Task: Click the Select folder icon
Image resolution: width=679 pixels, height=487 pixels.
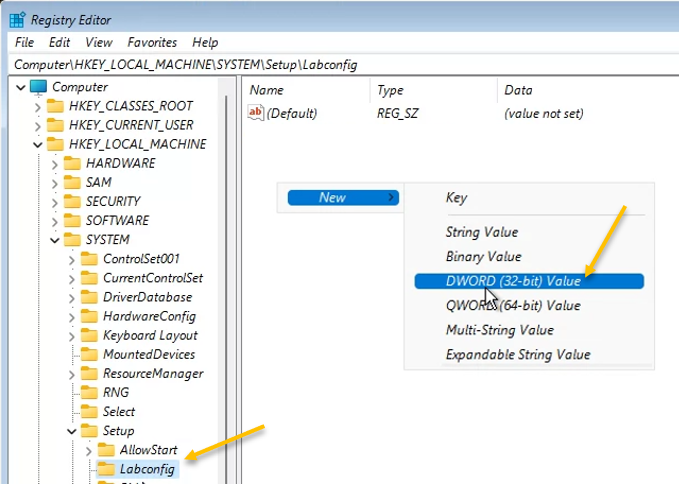Action: (x=89, y=411)
